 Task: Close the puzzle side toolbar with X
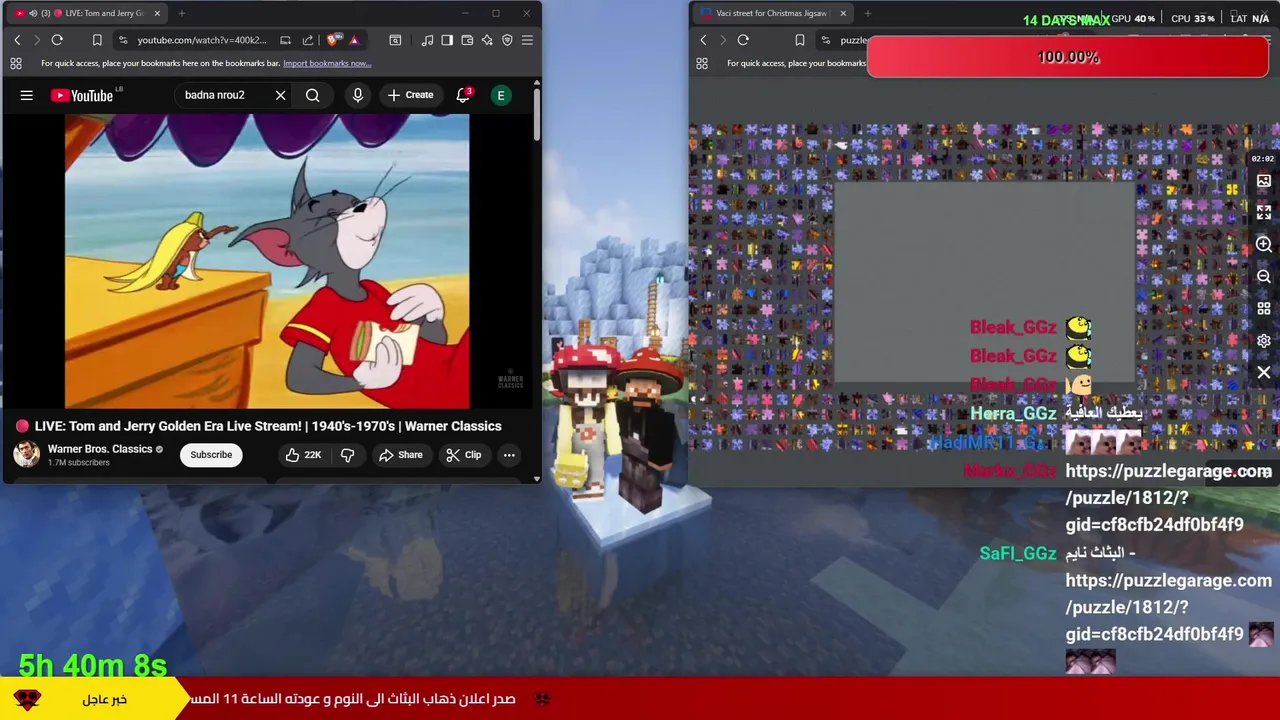1264,373
